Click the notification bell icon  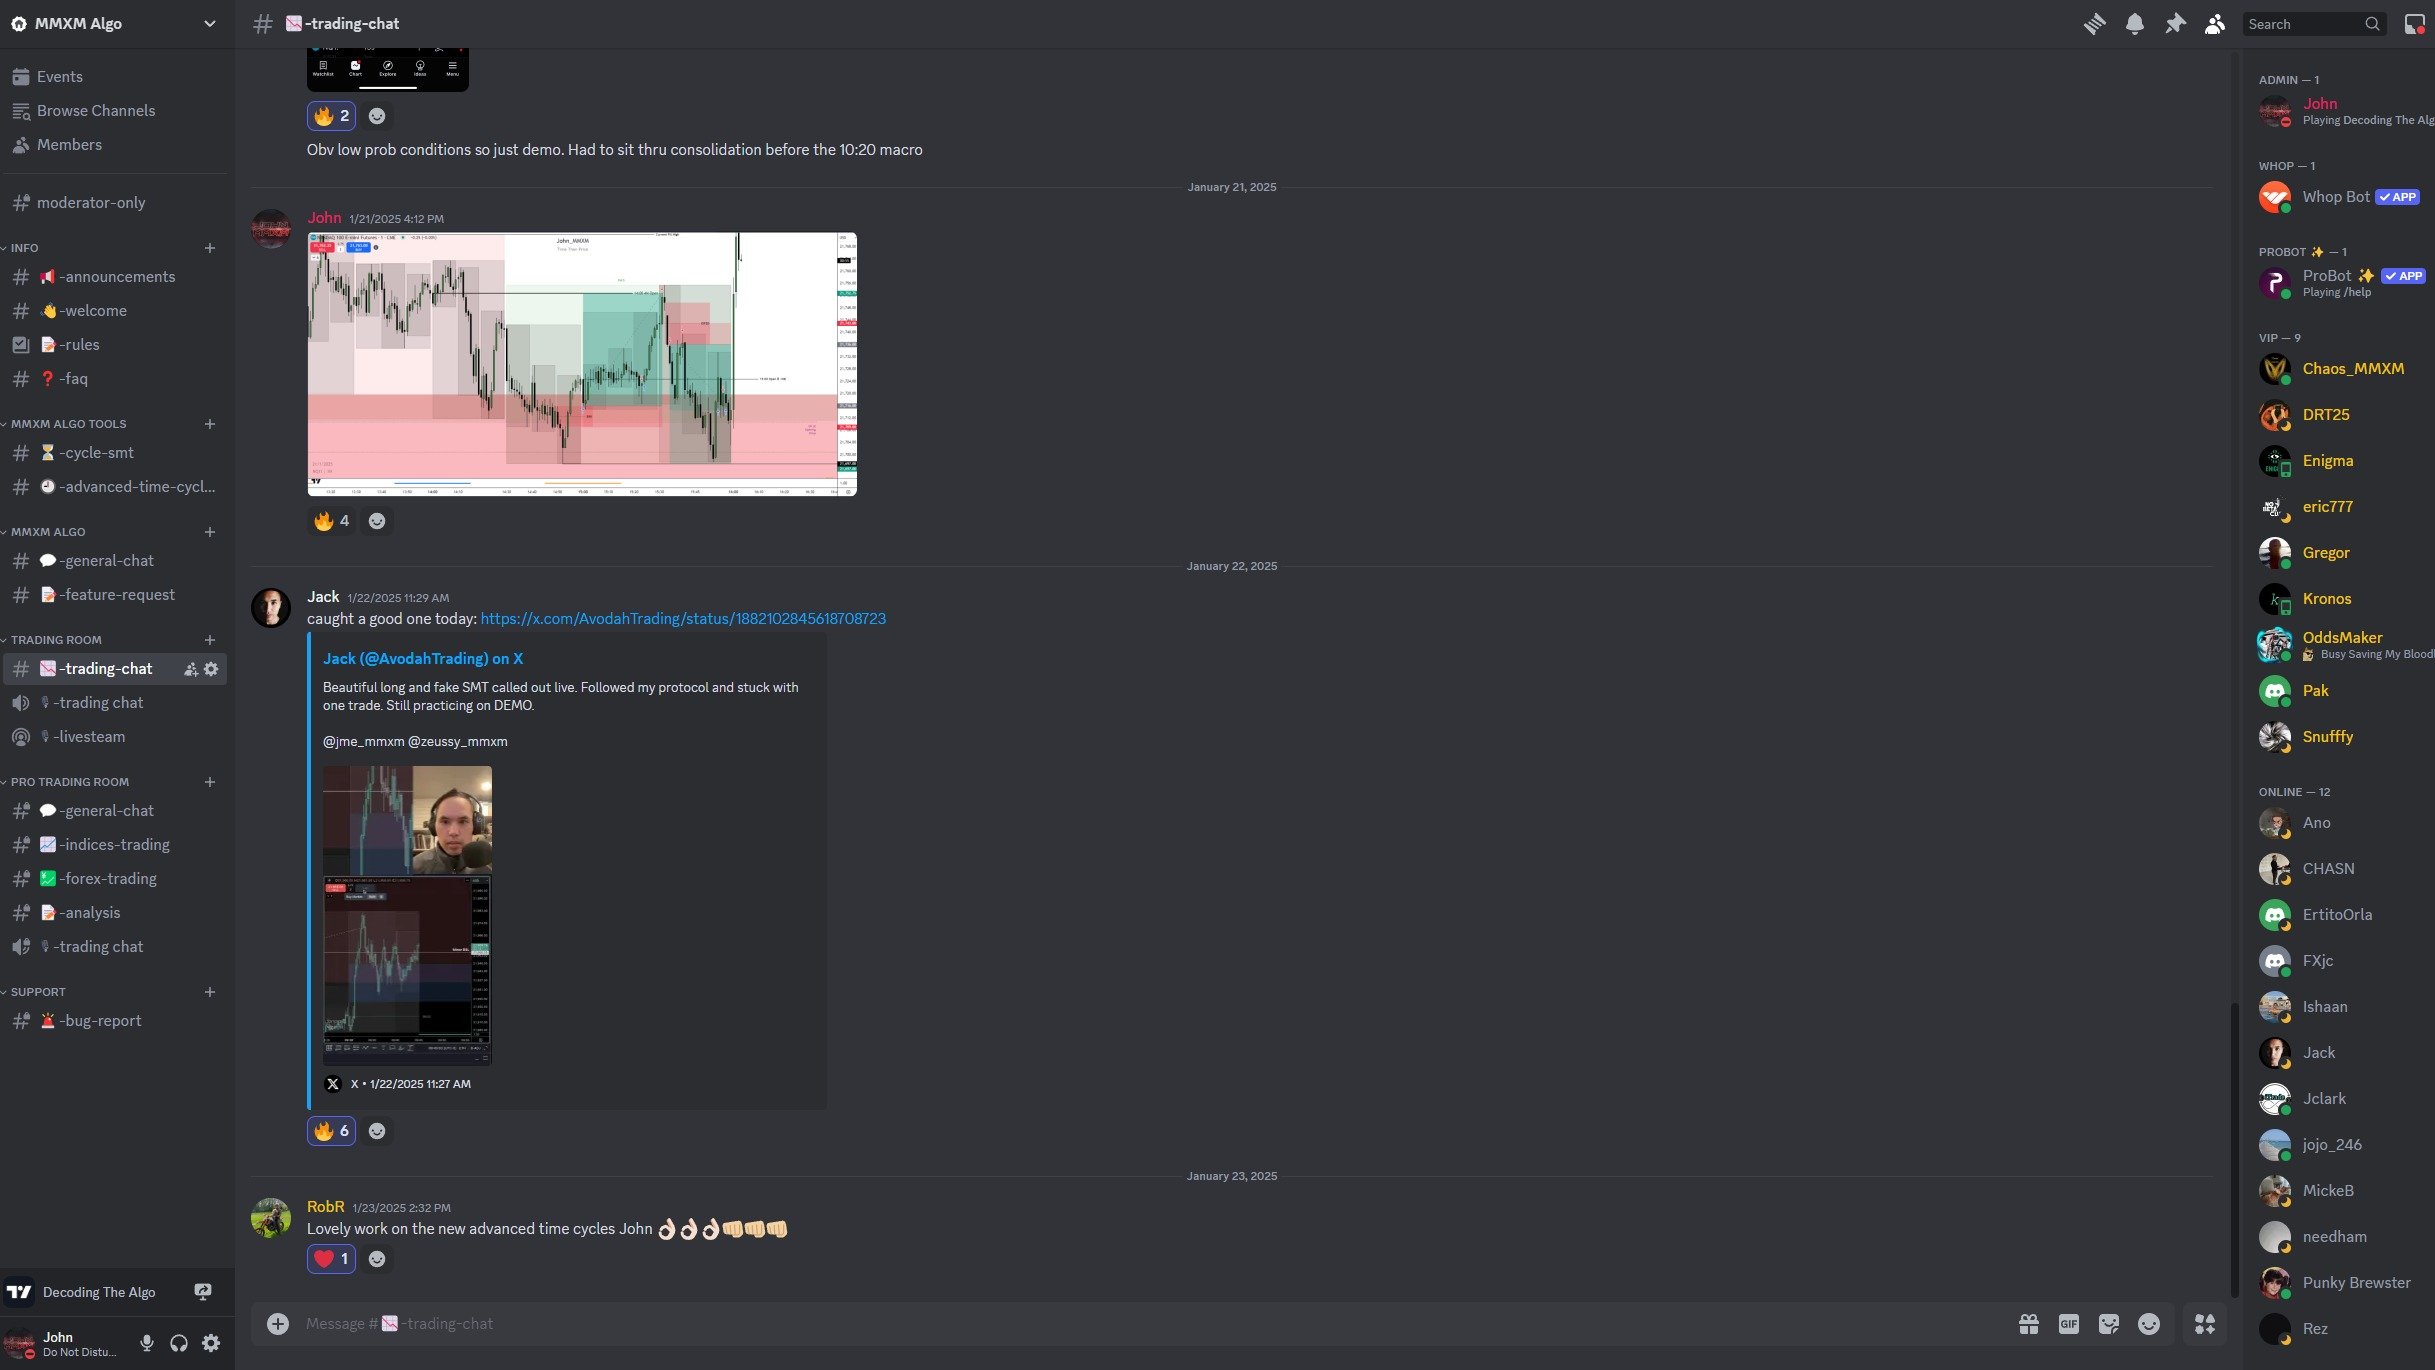2134,24
